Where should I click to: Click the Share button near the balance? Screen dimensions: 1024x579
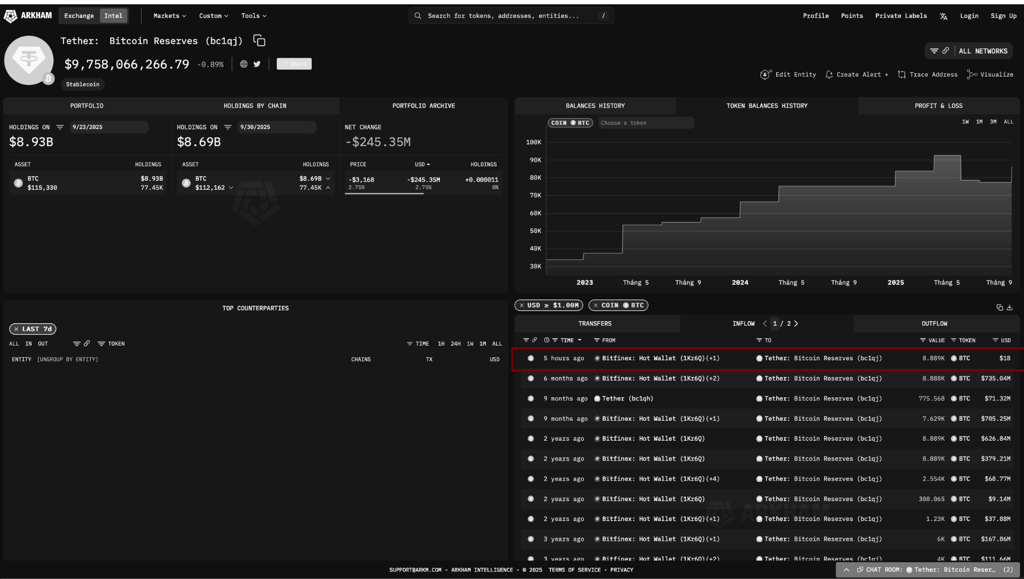(294, 64)
